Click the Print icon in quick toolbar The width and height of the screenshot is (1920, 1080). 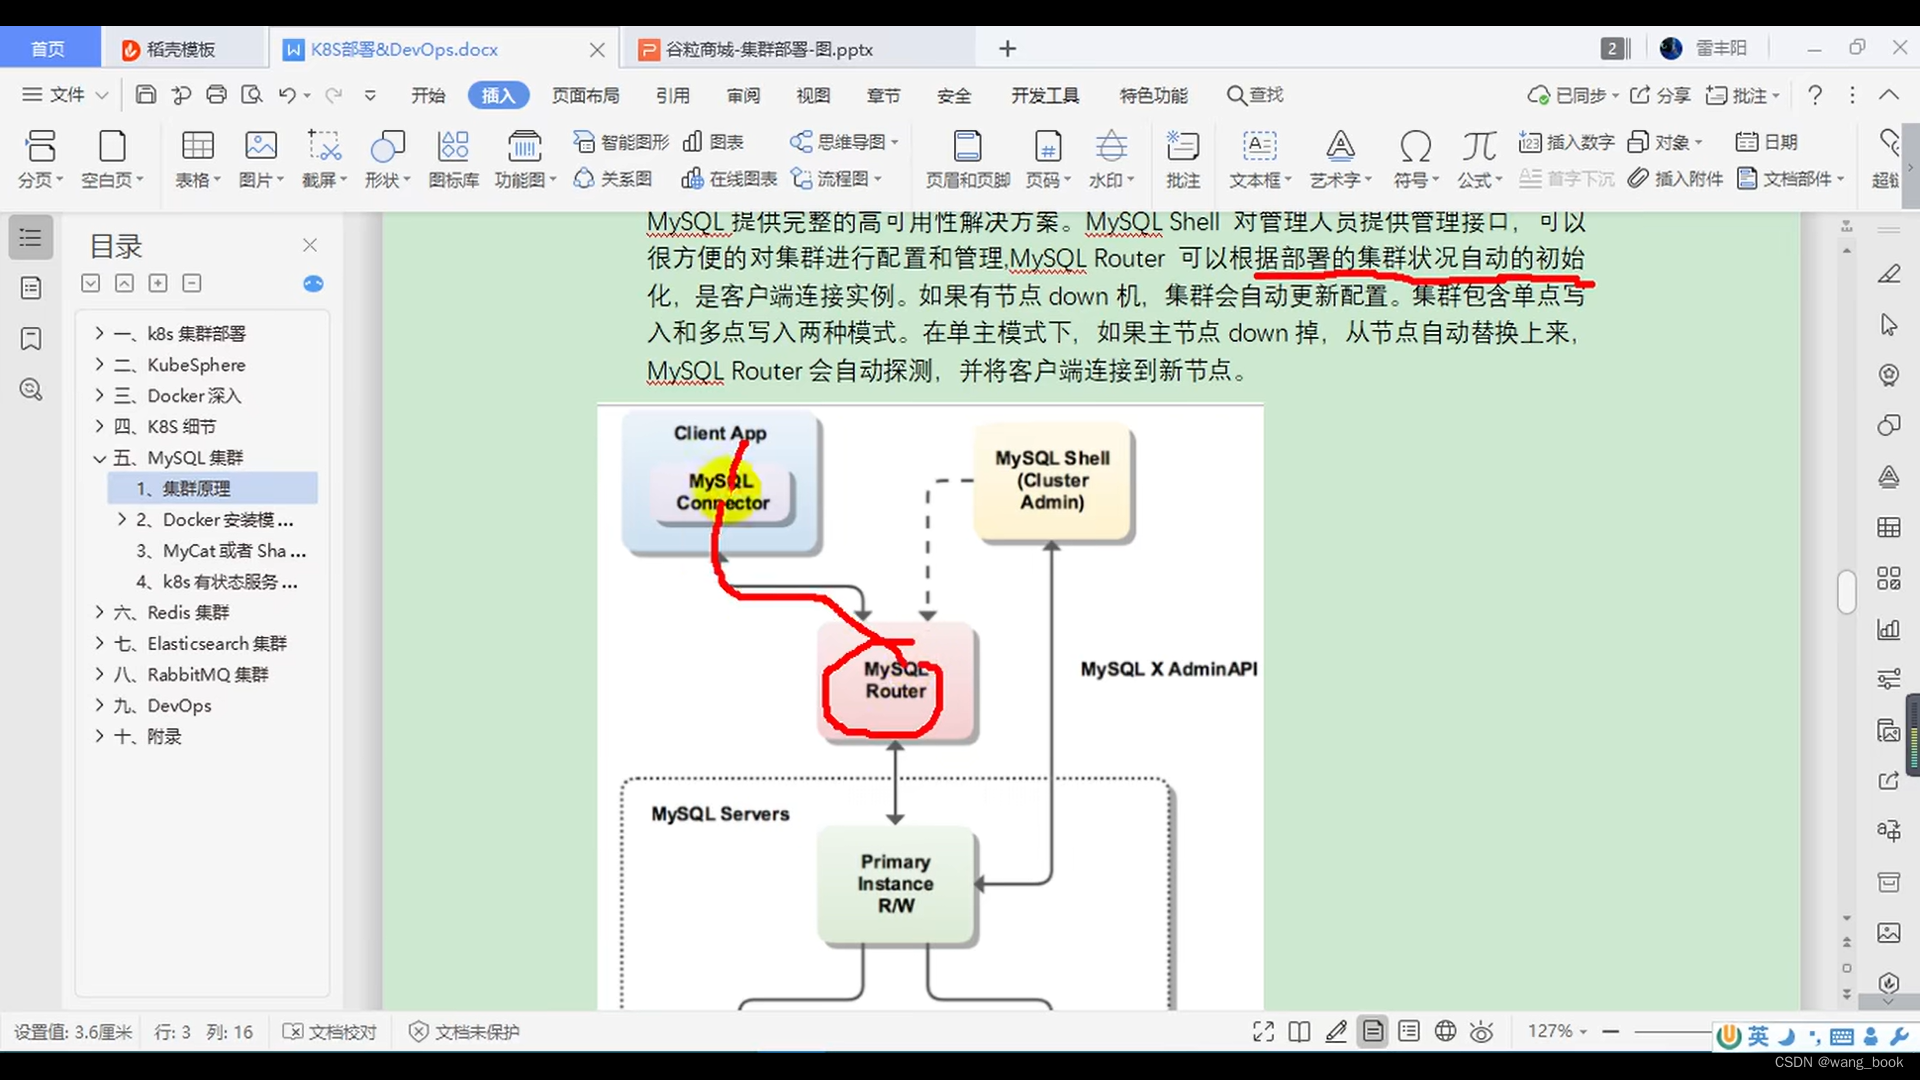pos(216,95)
